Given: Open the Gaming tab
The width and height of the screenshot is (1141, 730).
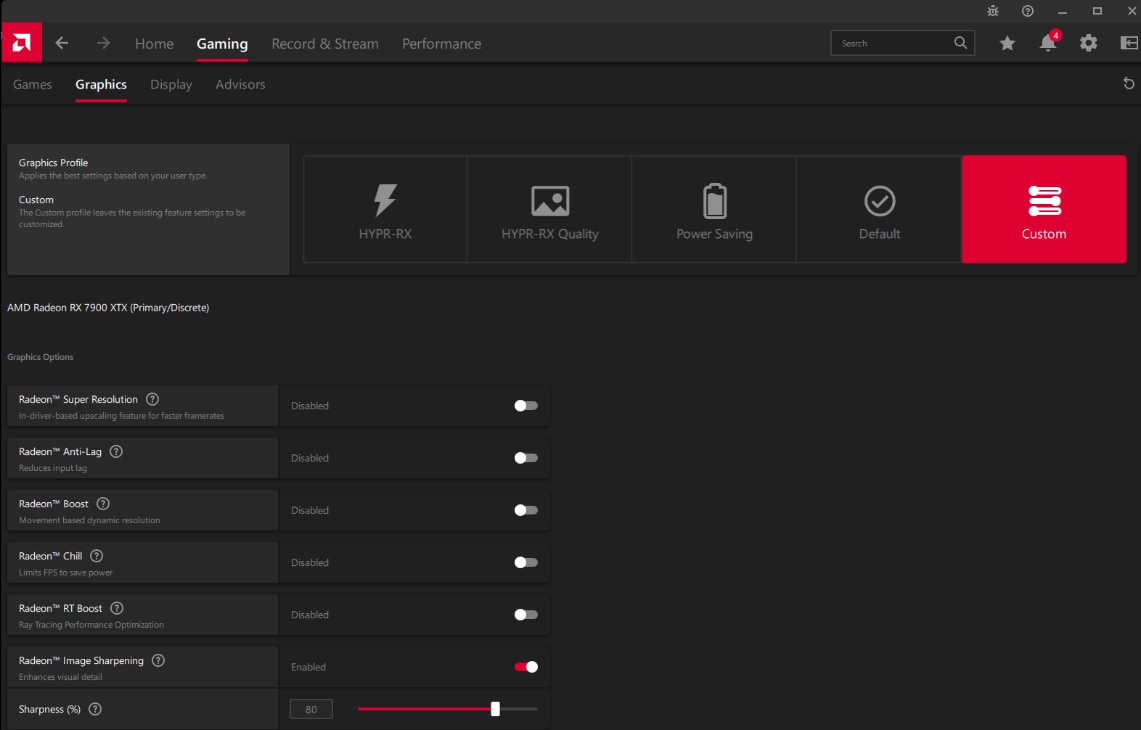Looking at the screenshot, I should coord(222,44).
